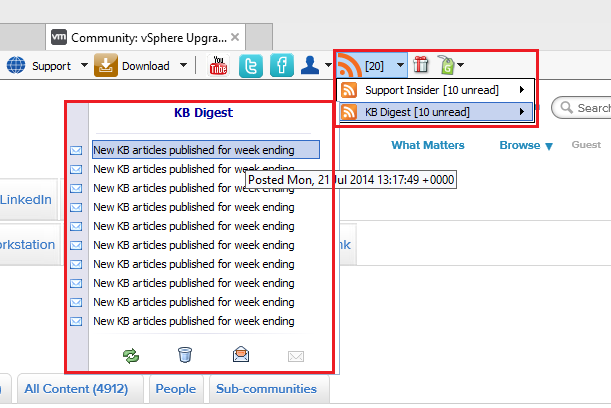Switch to Community: vSphere Upgrade tab
Image resolution: width=611 pixels, height=408 pixels.
pyautogui.click(x=145, y=37)
